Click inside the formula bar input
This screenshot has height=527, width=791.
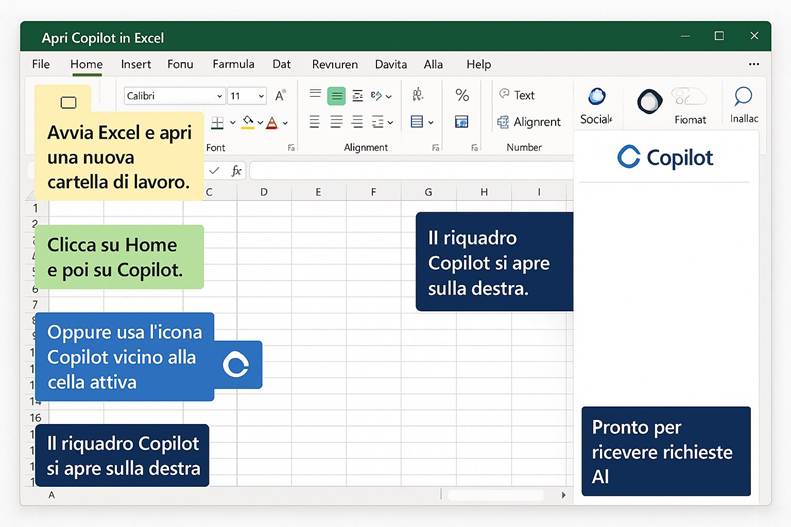point(411,171)
